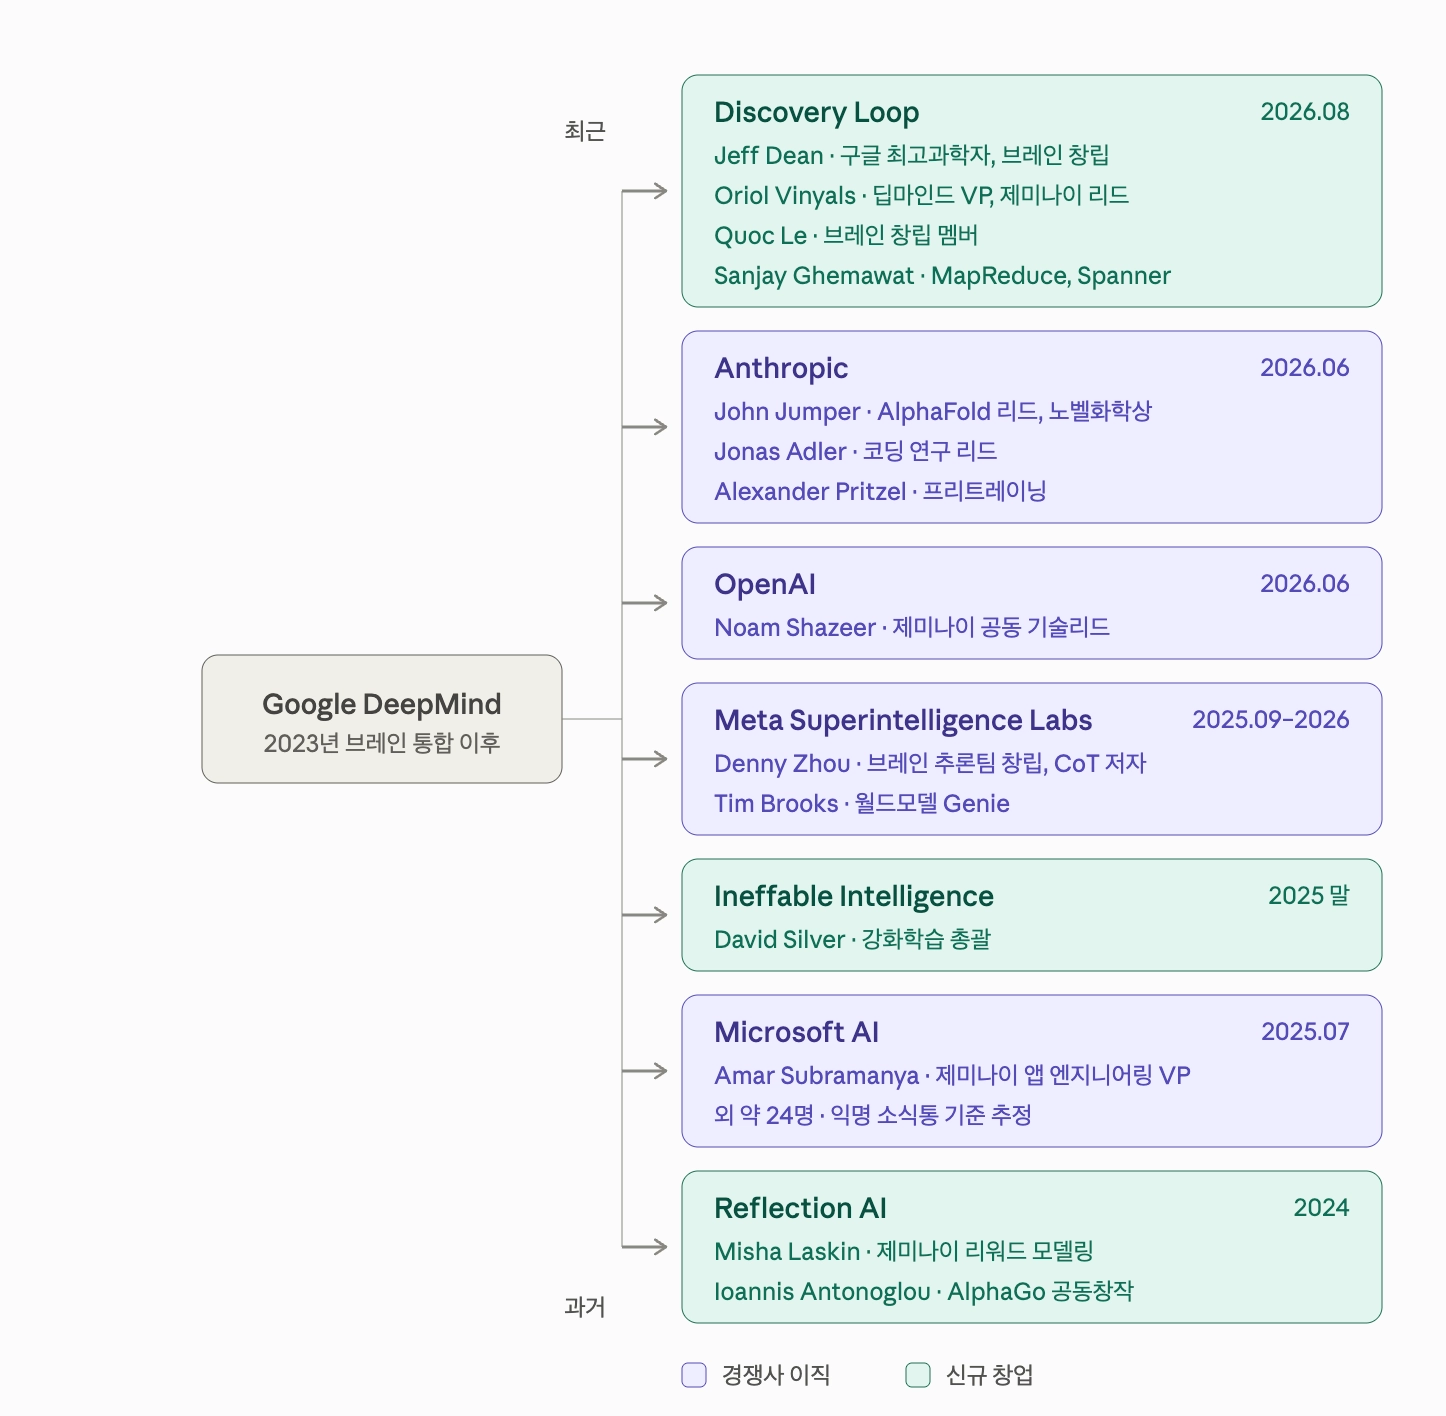Click the 2025.09–2026 date range

tap(1271, 719)
